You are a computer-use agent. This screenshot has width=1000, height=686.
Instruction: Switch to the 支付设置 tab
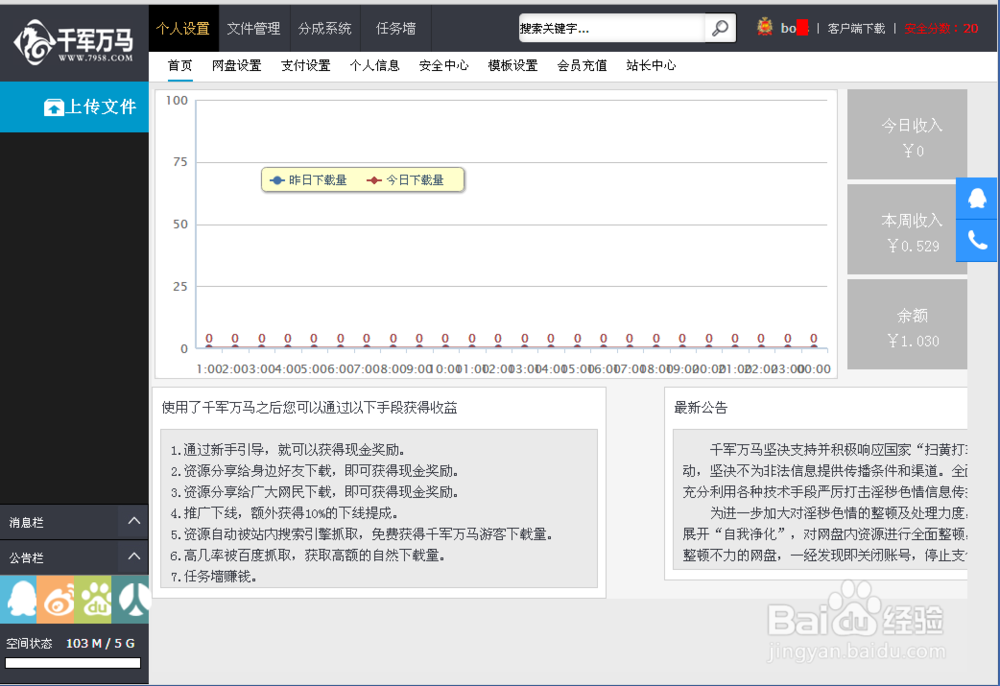[305, 66]
